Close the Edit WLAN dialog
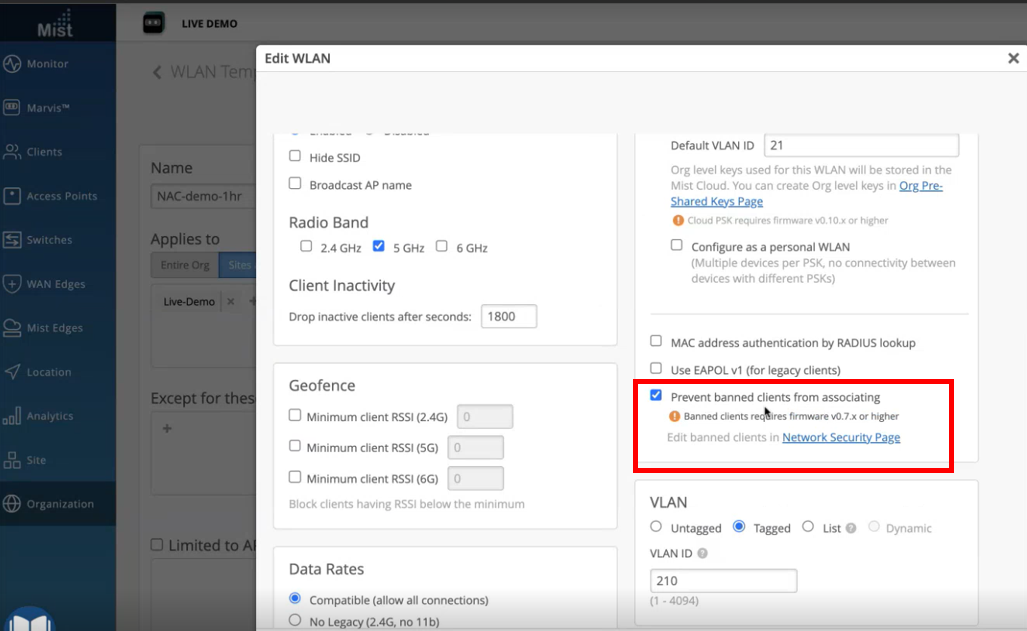Image resolution: width=1027 pixels, height=631 pixels. pos(1012,59)
